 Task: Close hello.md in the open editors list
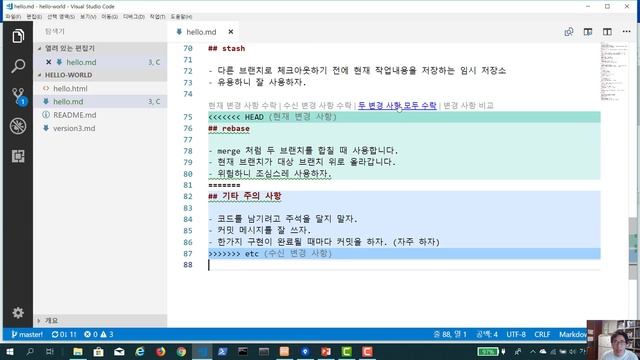pyautogui.click(x=49, y=62)
